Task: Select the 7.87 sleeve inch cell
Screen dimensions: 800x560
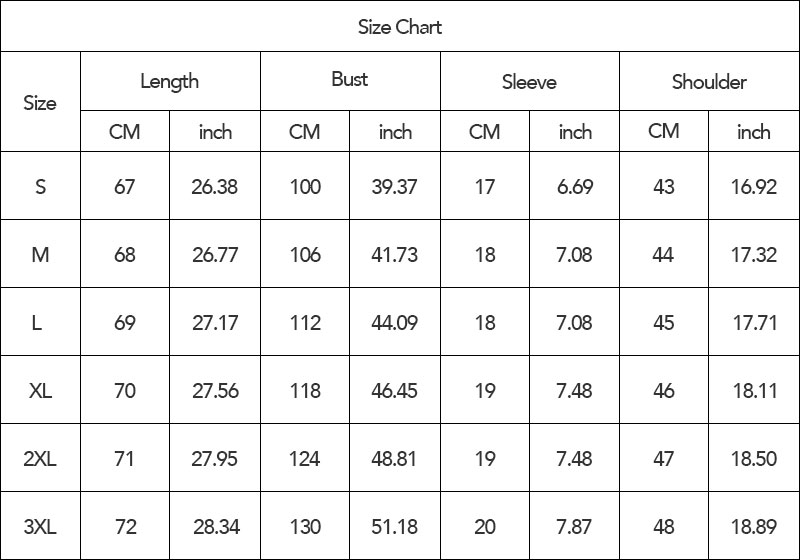Action: click(574, 526)
